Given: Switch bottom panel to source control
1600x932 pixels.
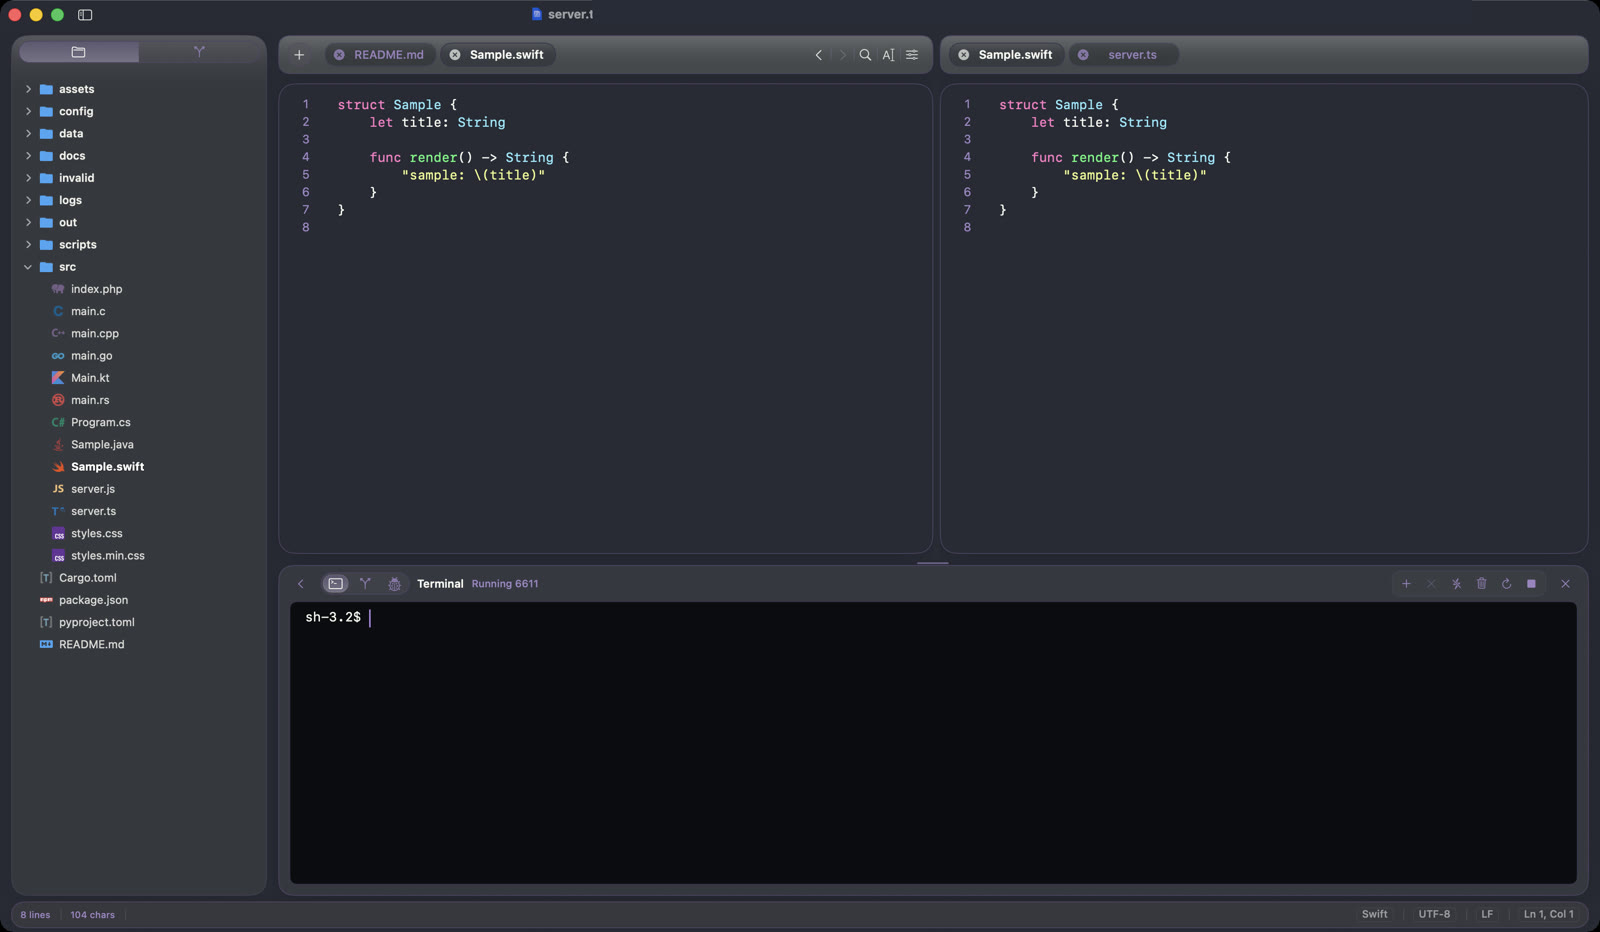Looking at the screenshot, I should click(365, 584).
